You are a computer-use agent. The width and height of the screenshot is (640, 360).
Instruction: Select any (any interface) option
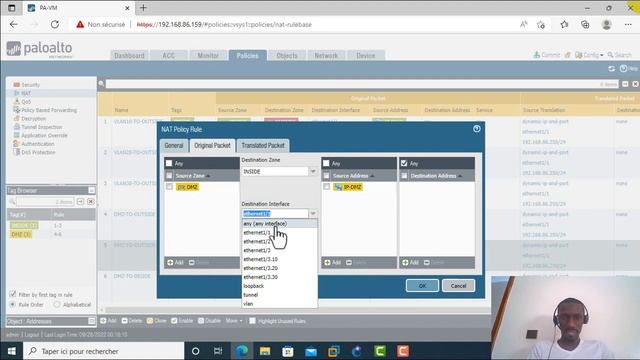(280, 224)
